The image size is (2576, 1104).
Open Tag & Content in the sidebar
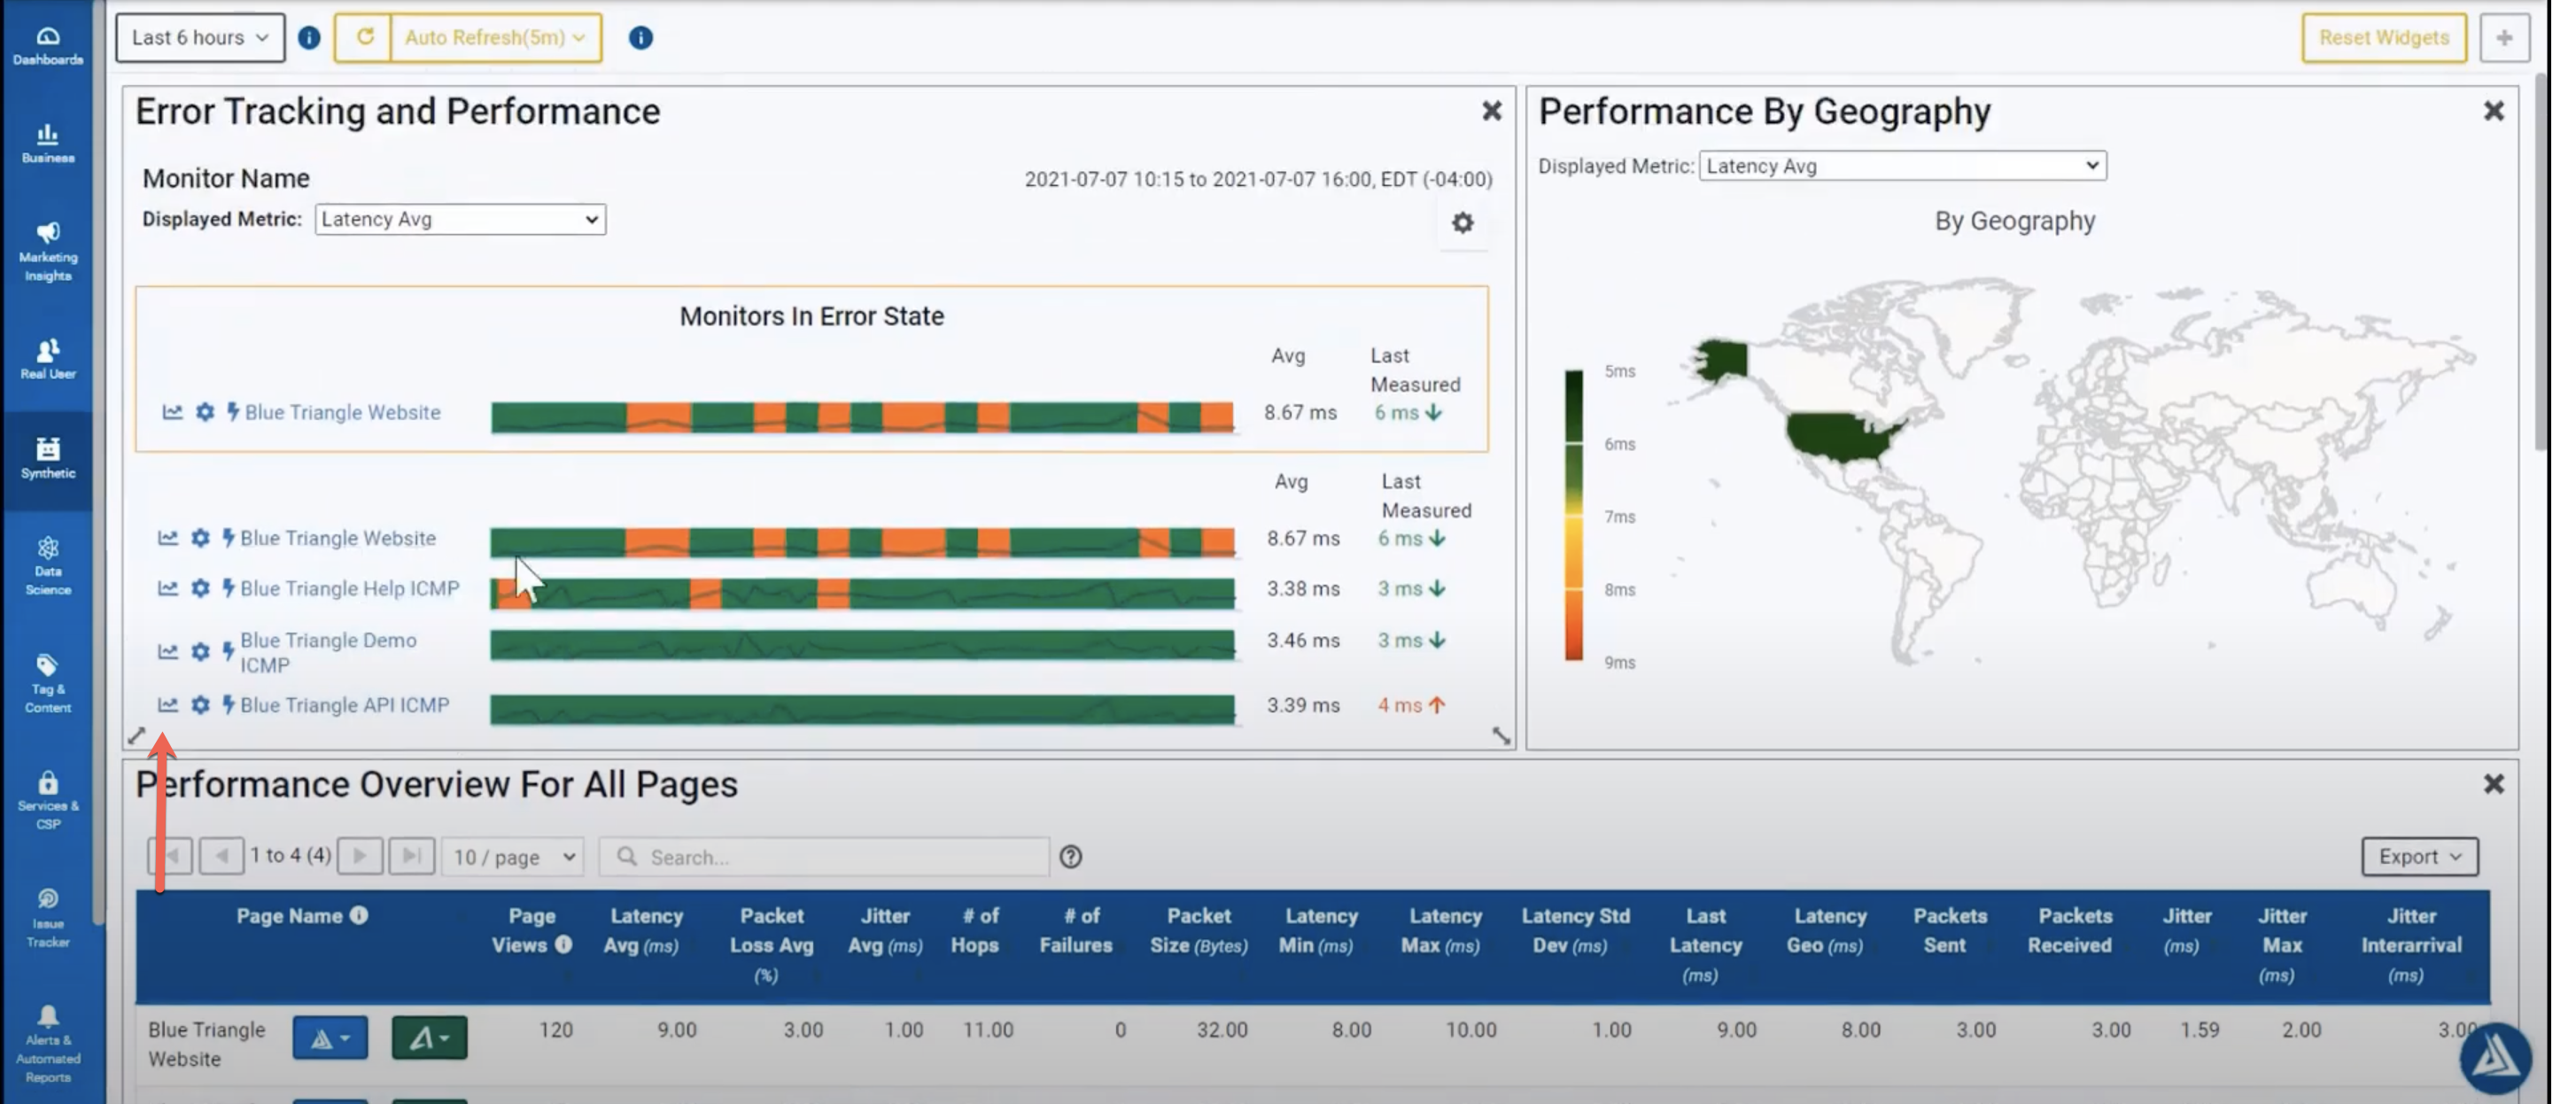point(47,684)
